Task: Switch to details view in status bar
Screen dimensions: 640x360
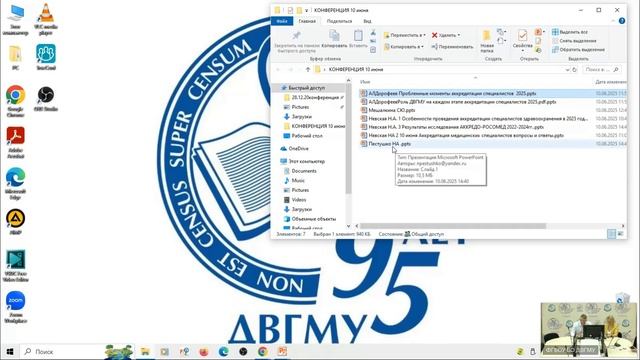Action: click(611, 234)
